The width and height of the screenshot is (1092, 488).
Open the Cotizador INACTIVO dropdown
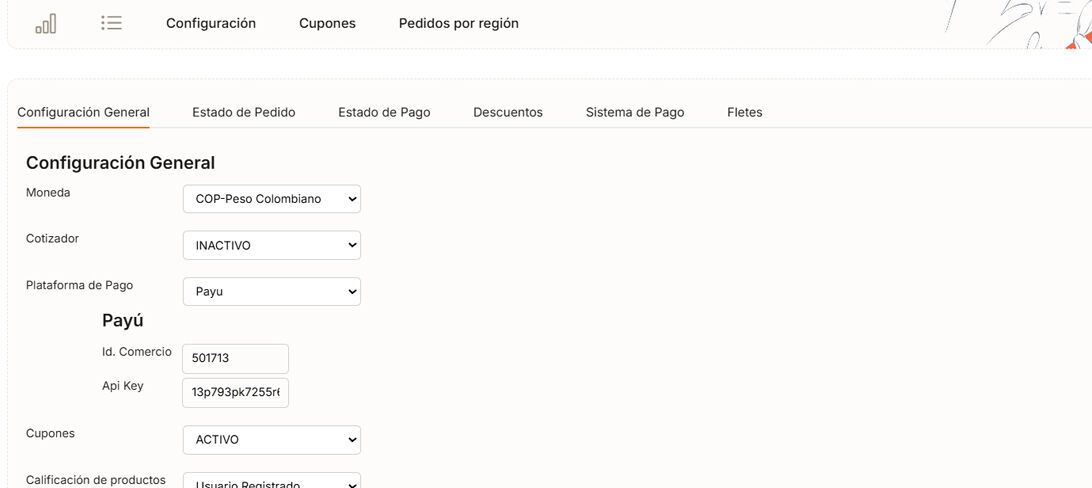[x=271, y=245]
